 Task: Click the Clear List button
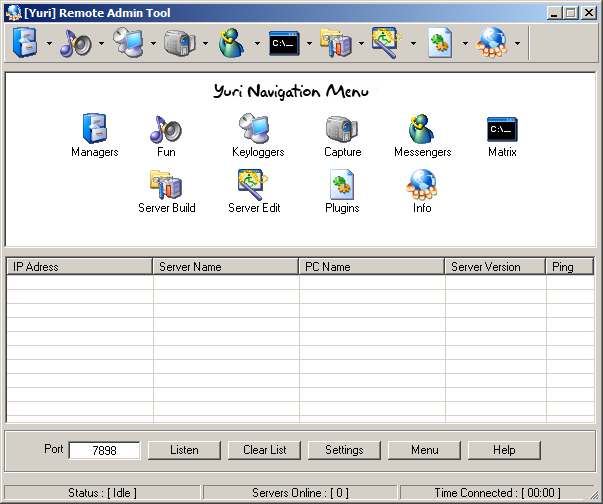tap(264, 450)
